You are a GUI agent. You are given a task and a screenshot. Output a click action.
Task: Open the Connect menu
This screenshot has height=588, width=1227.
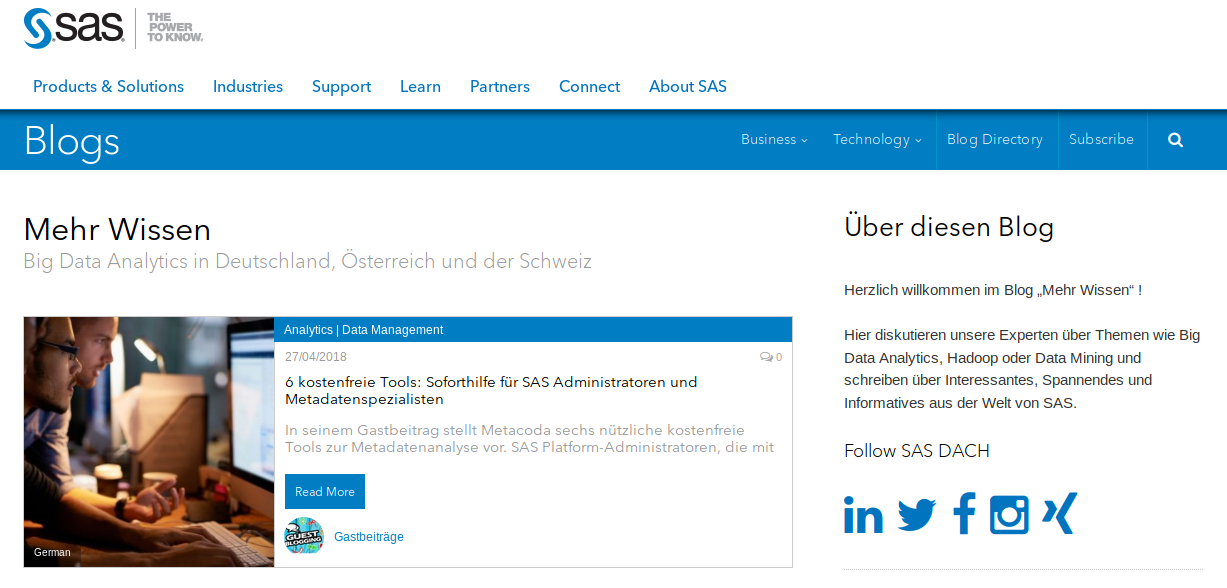click(589, 87)
